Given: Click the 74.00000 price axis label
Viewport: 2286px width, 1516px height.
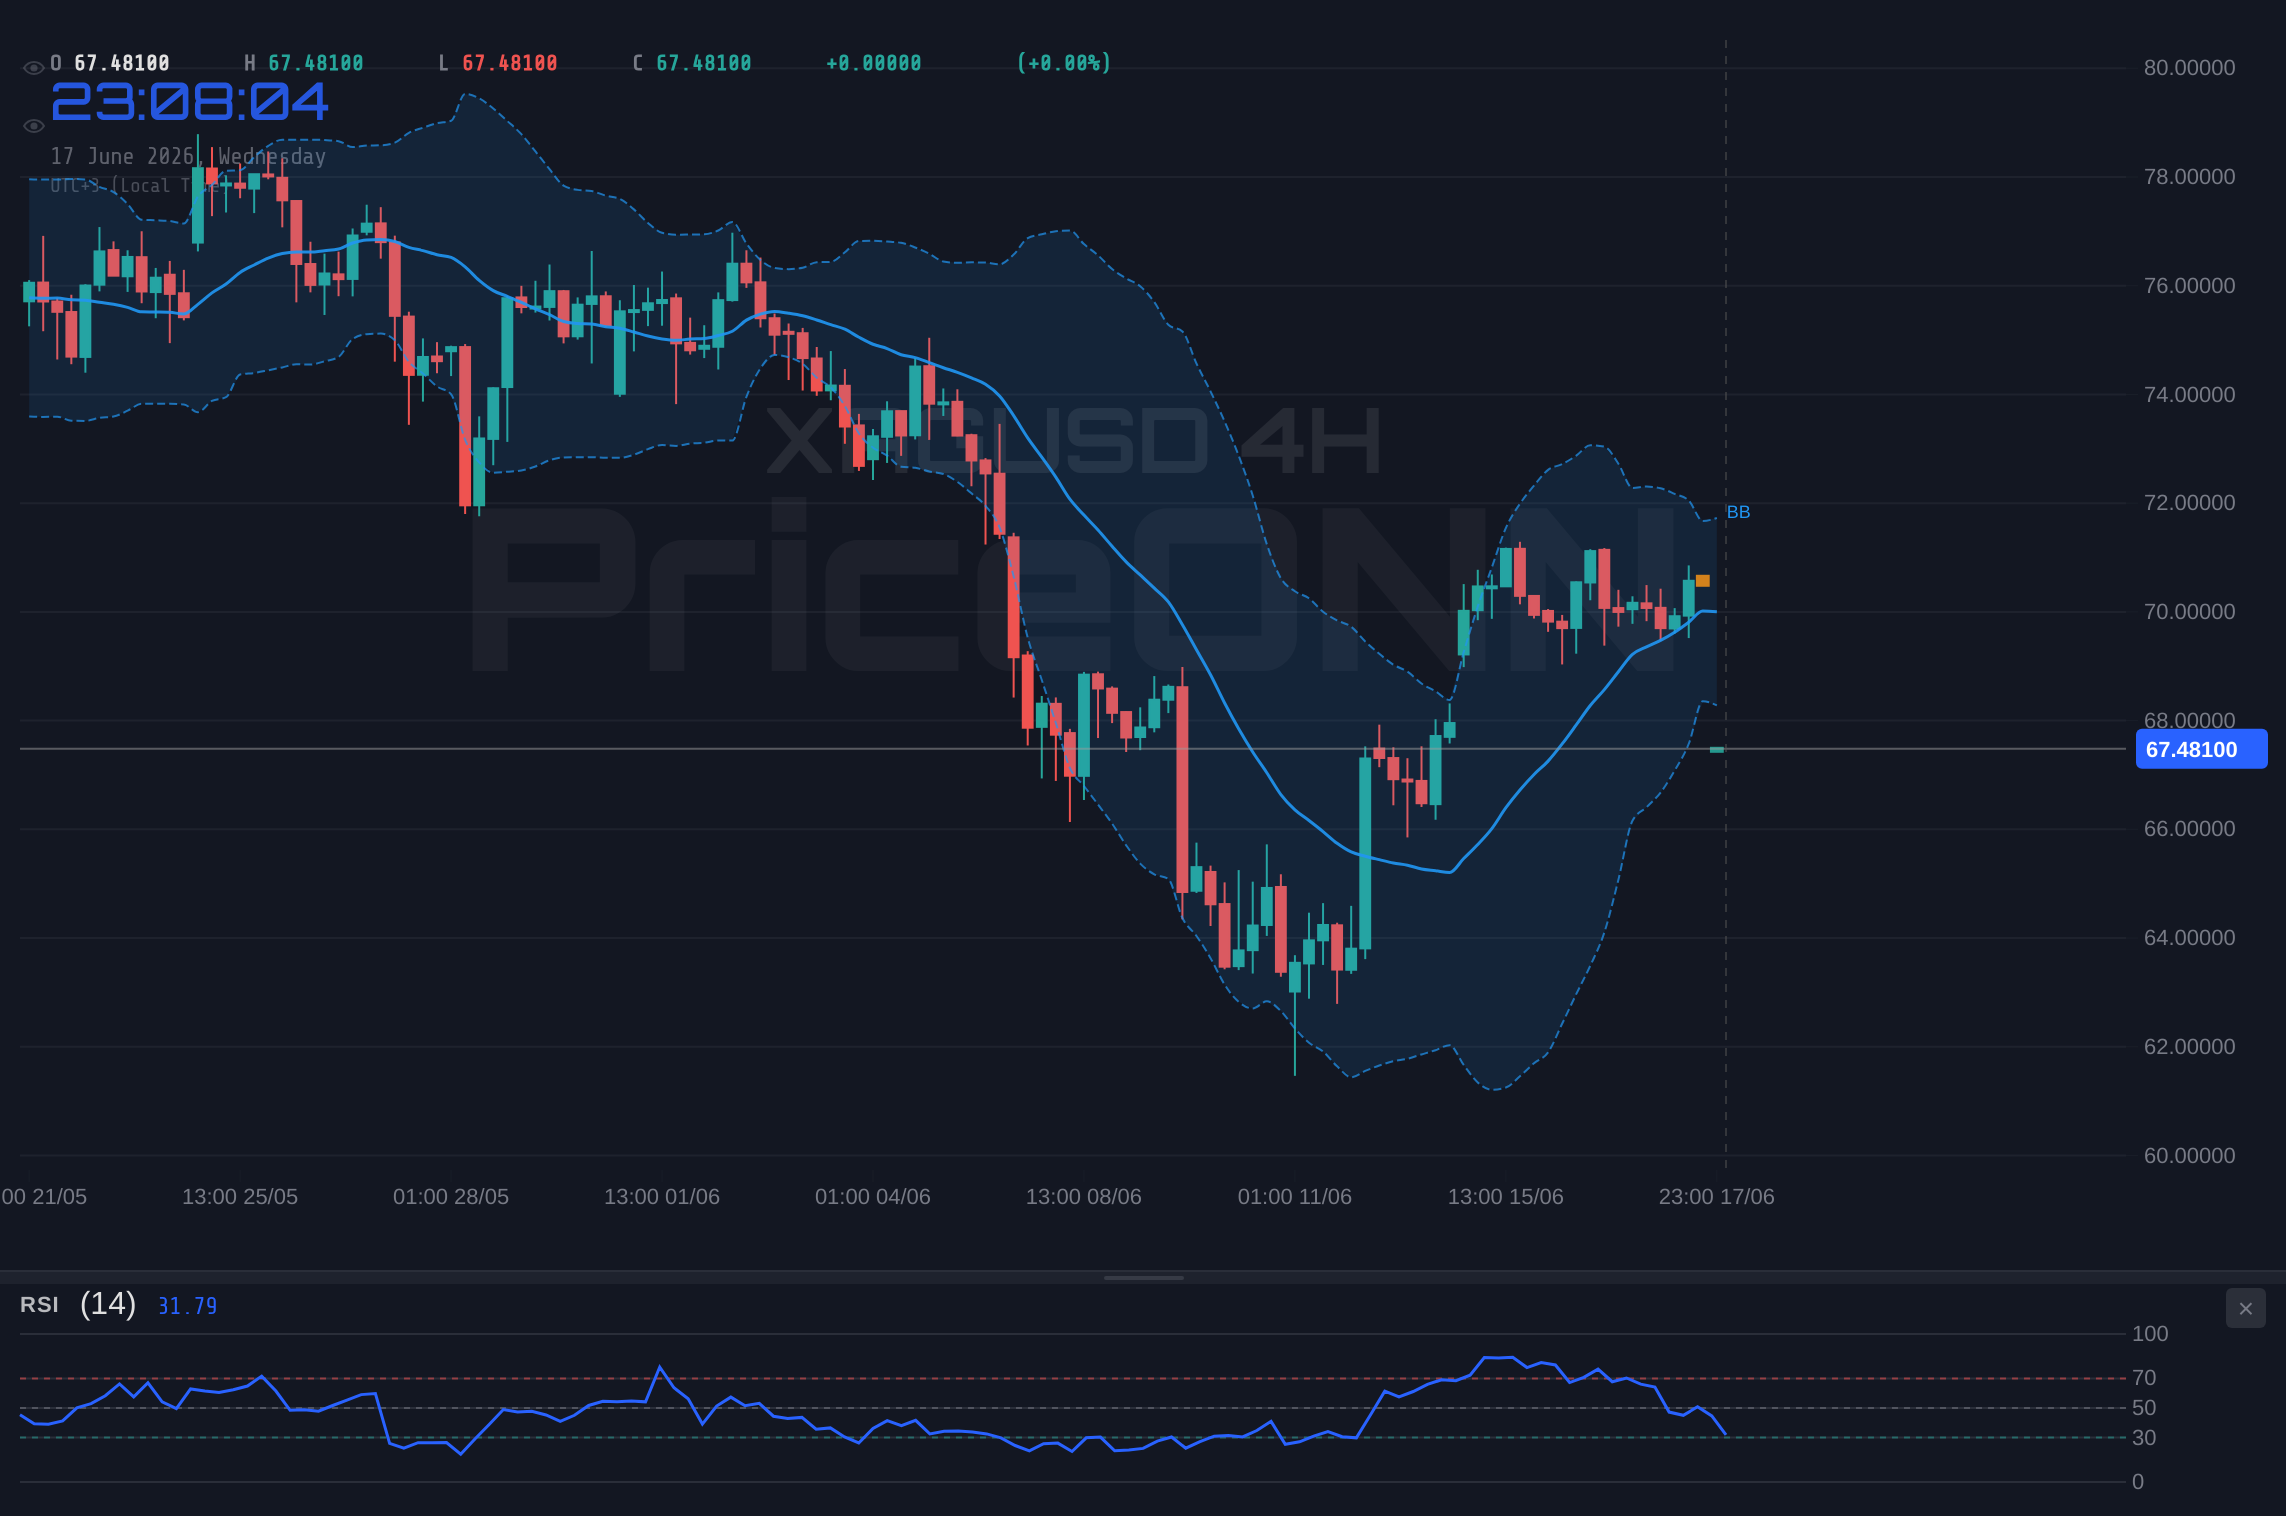Looking at the screenshot, I should (2189, 395).
